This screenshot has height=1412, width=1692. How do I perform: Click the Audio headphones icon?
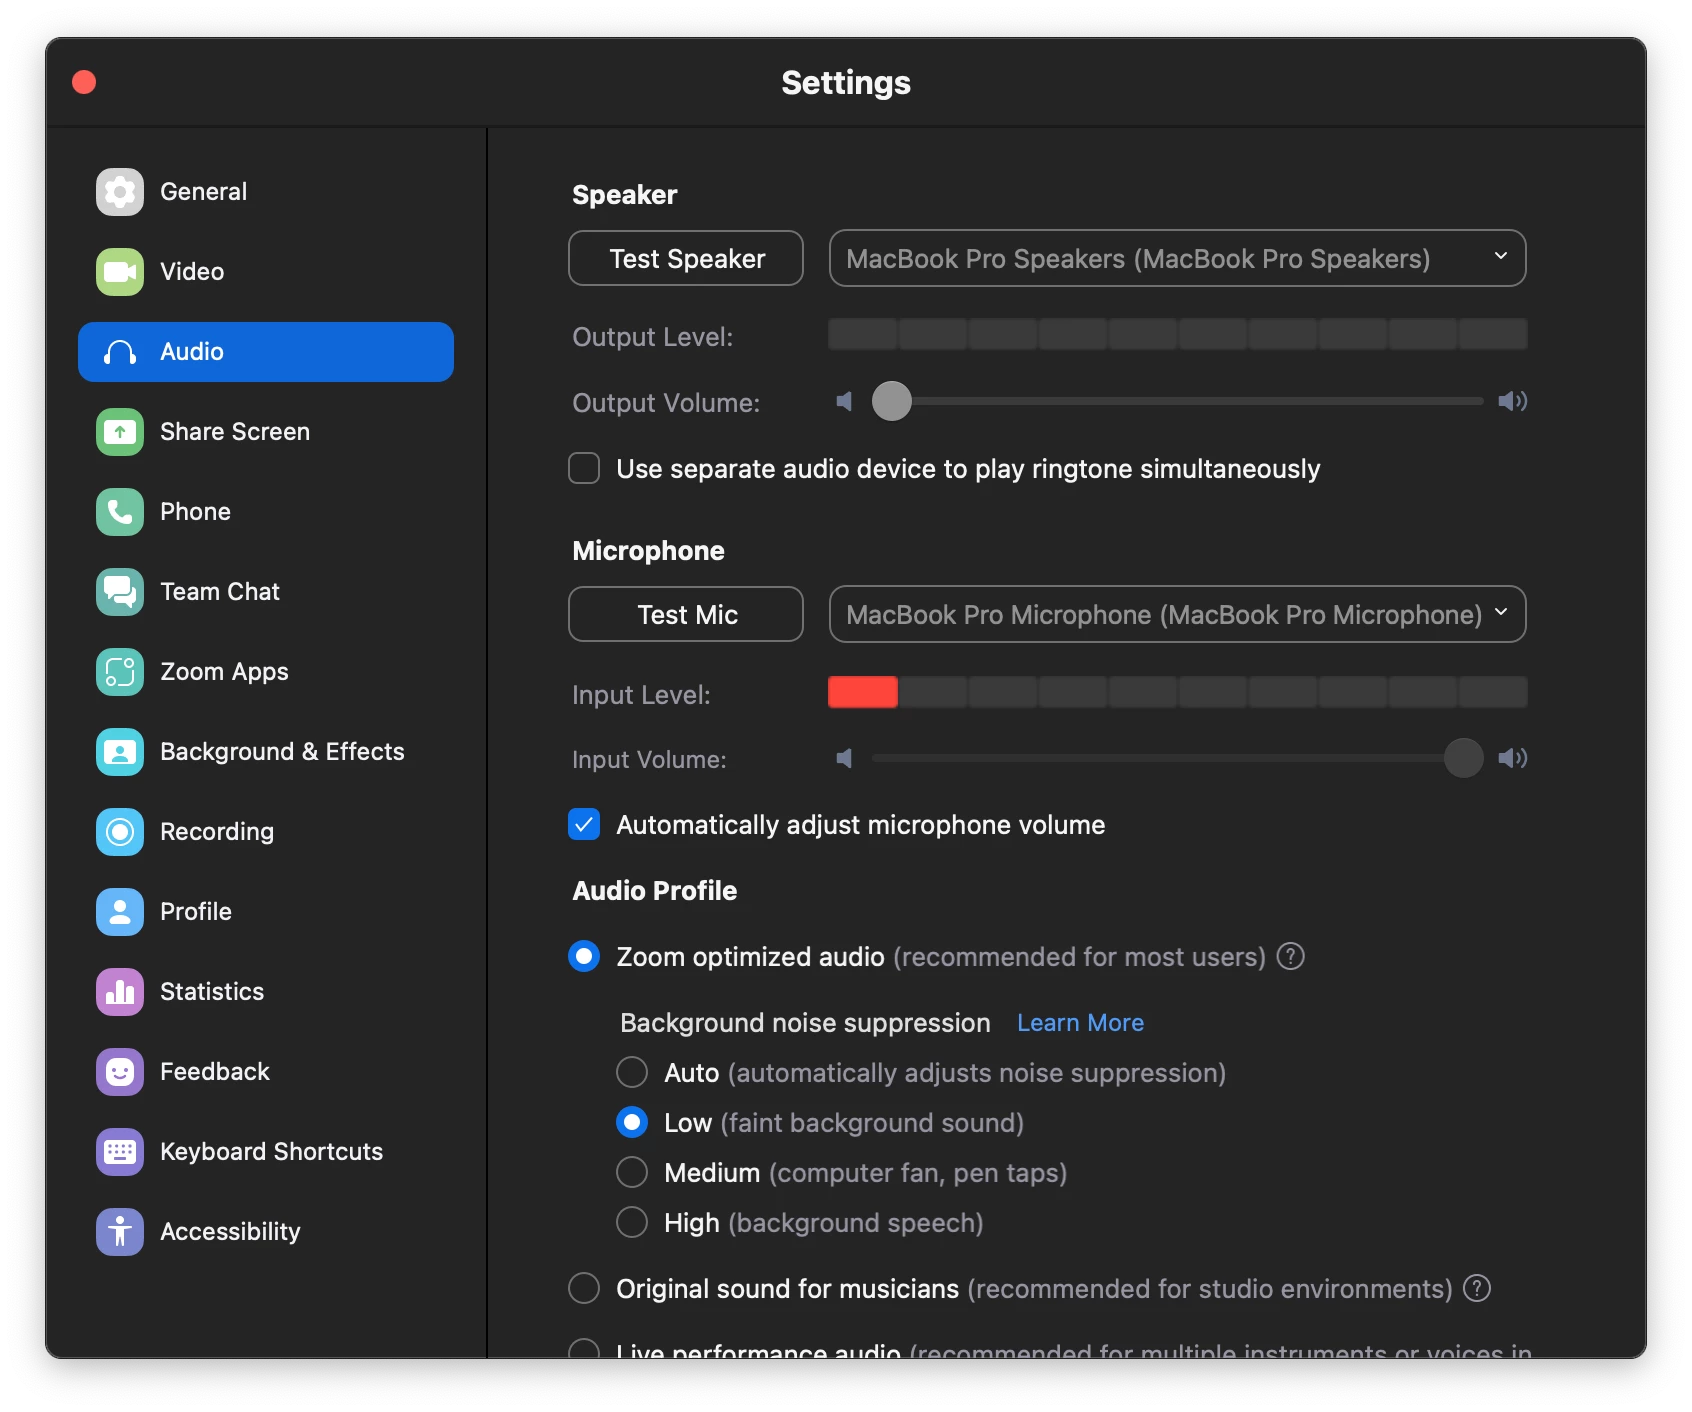[x=120, y=352]
